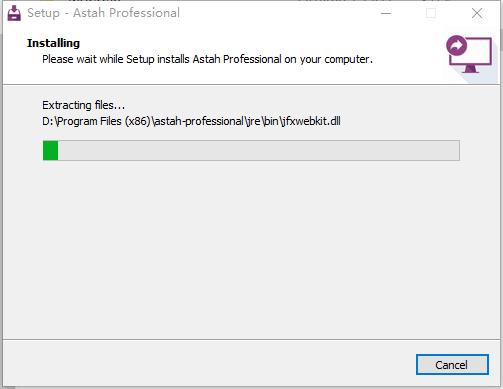The height and width of the screenshot is (389, 503).
Task: Click the Setup installer icon in title bar
Action: [14, 13]
